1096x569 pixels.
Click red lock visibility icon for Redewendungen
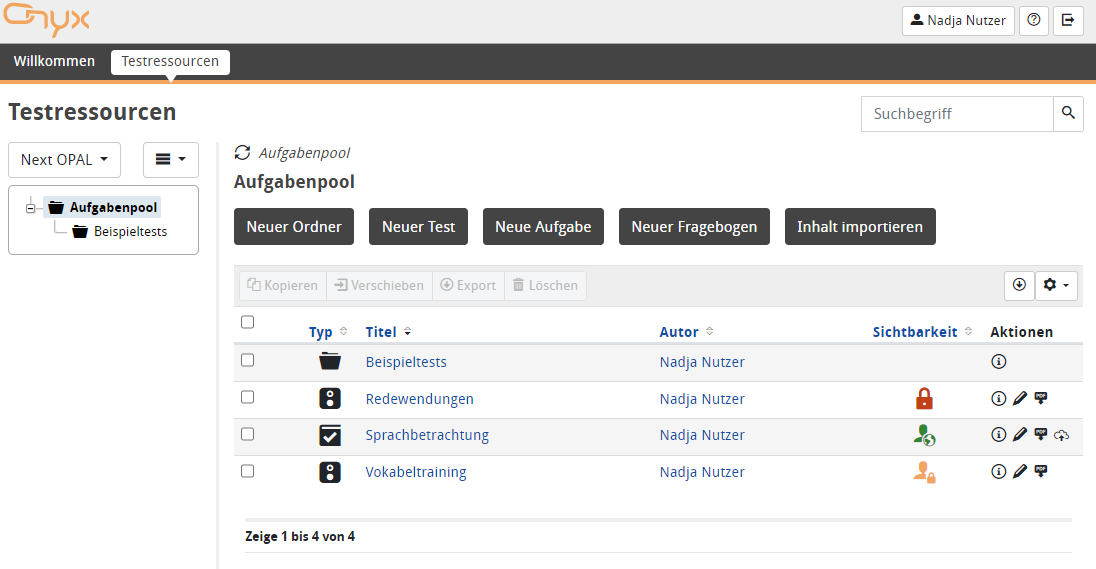pyautogui.click(x=924, y=398)
